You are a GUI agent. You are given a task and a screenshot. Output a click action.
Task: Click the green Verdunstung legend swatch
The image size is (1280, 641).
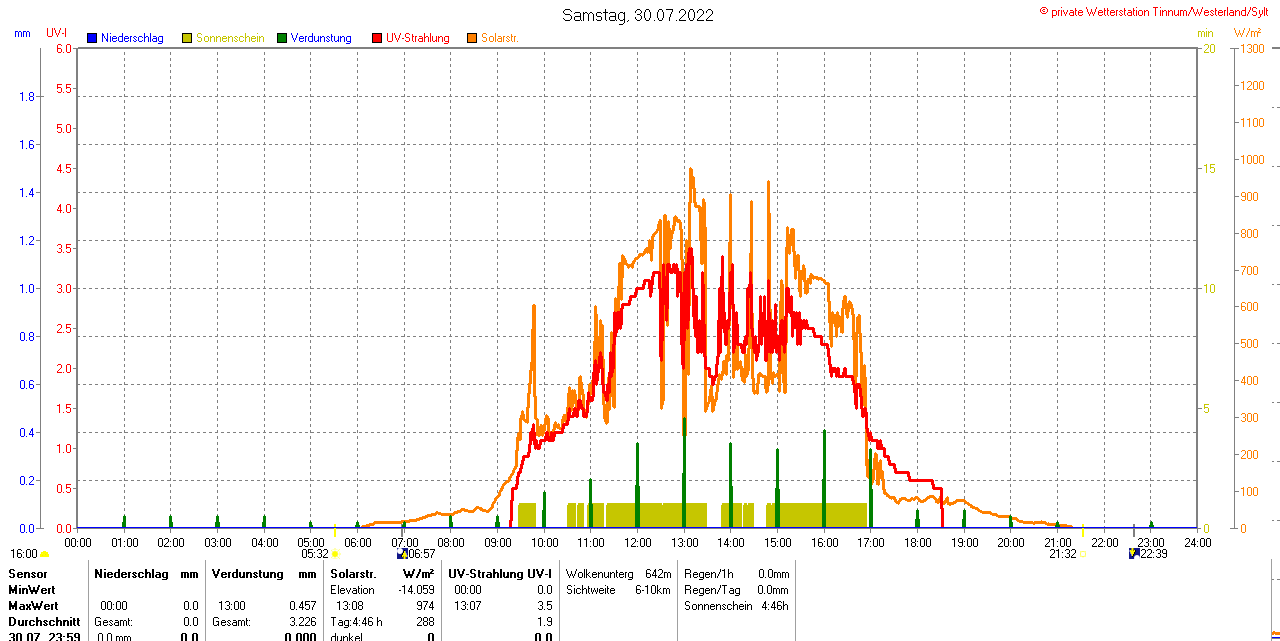coord(282,38)
